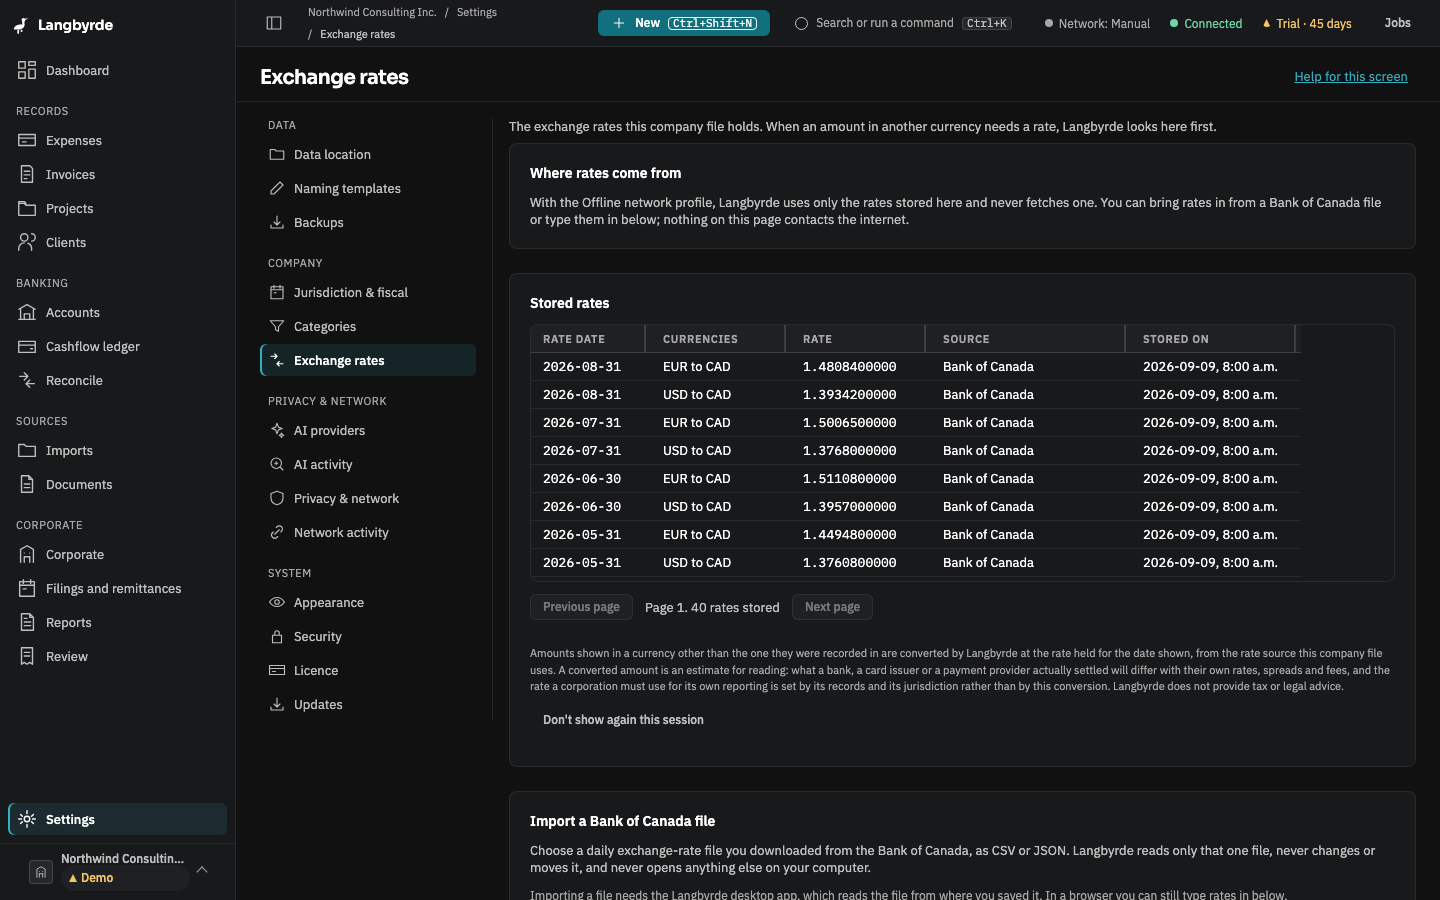Click Don't show again this session
Viewport: 1440px width, 900px height.
tap(623, 720)
